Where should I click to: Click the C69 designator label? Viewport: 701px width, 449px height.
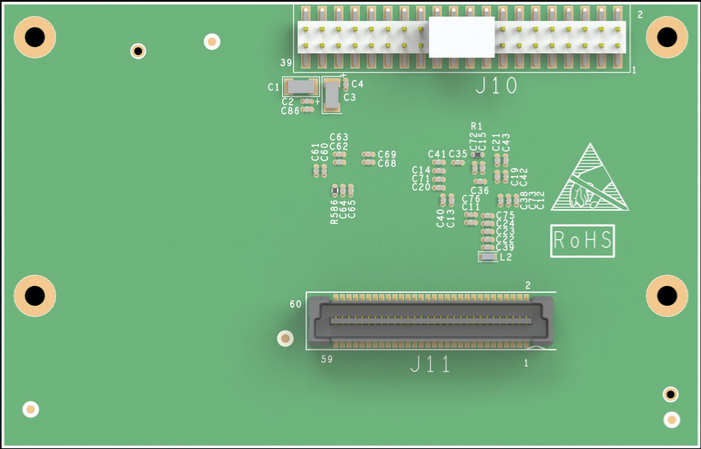tap(387, 154)
